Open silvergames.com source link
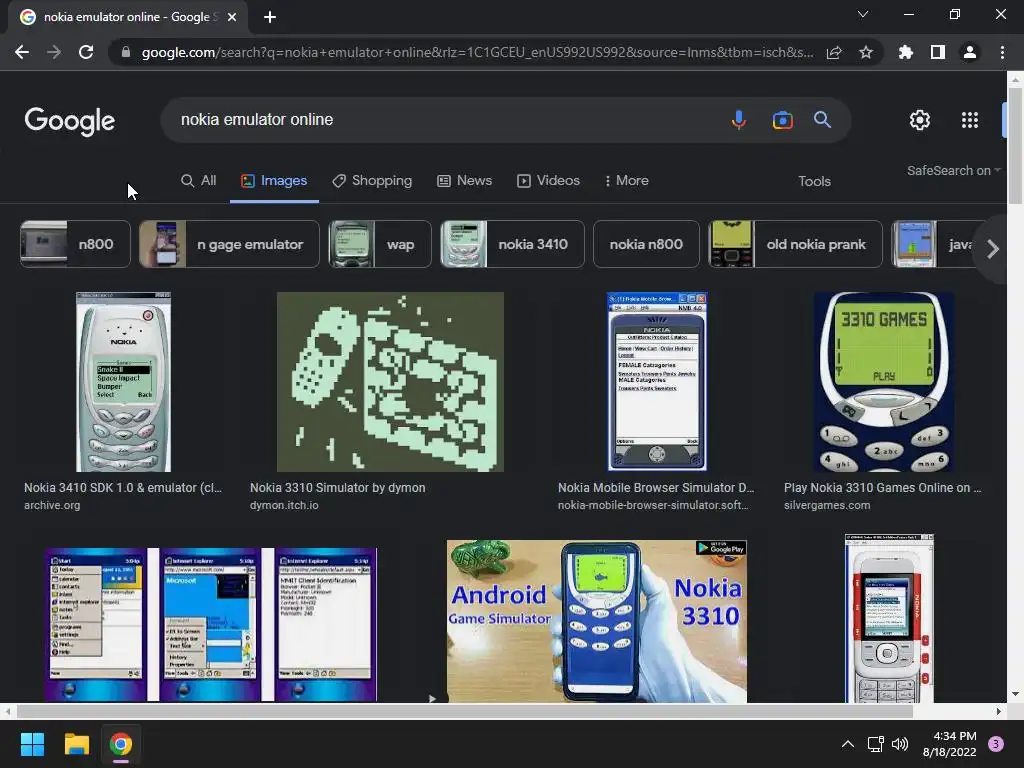The height and width of the screenshot is (768, 1024). click(x=827, y=505)
